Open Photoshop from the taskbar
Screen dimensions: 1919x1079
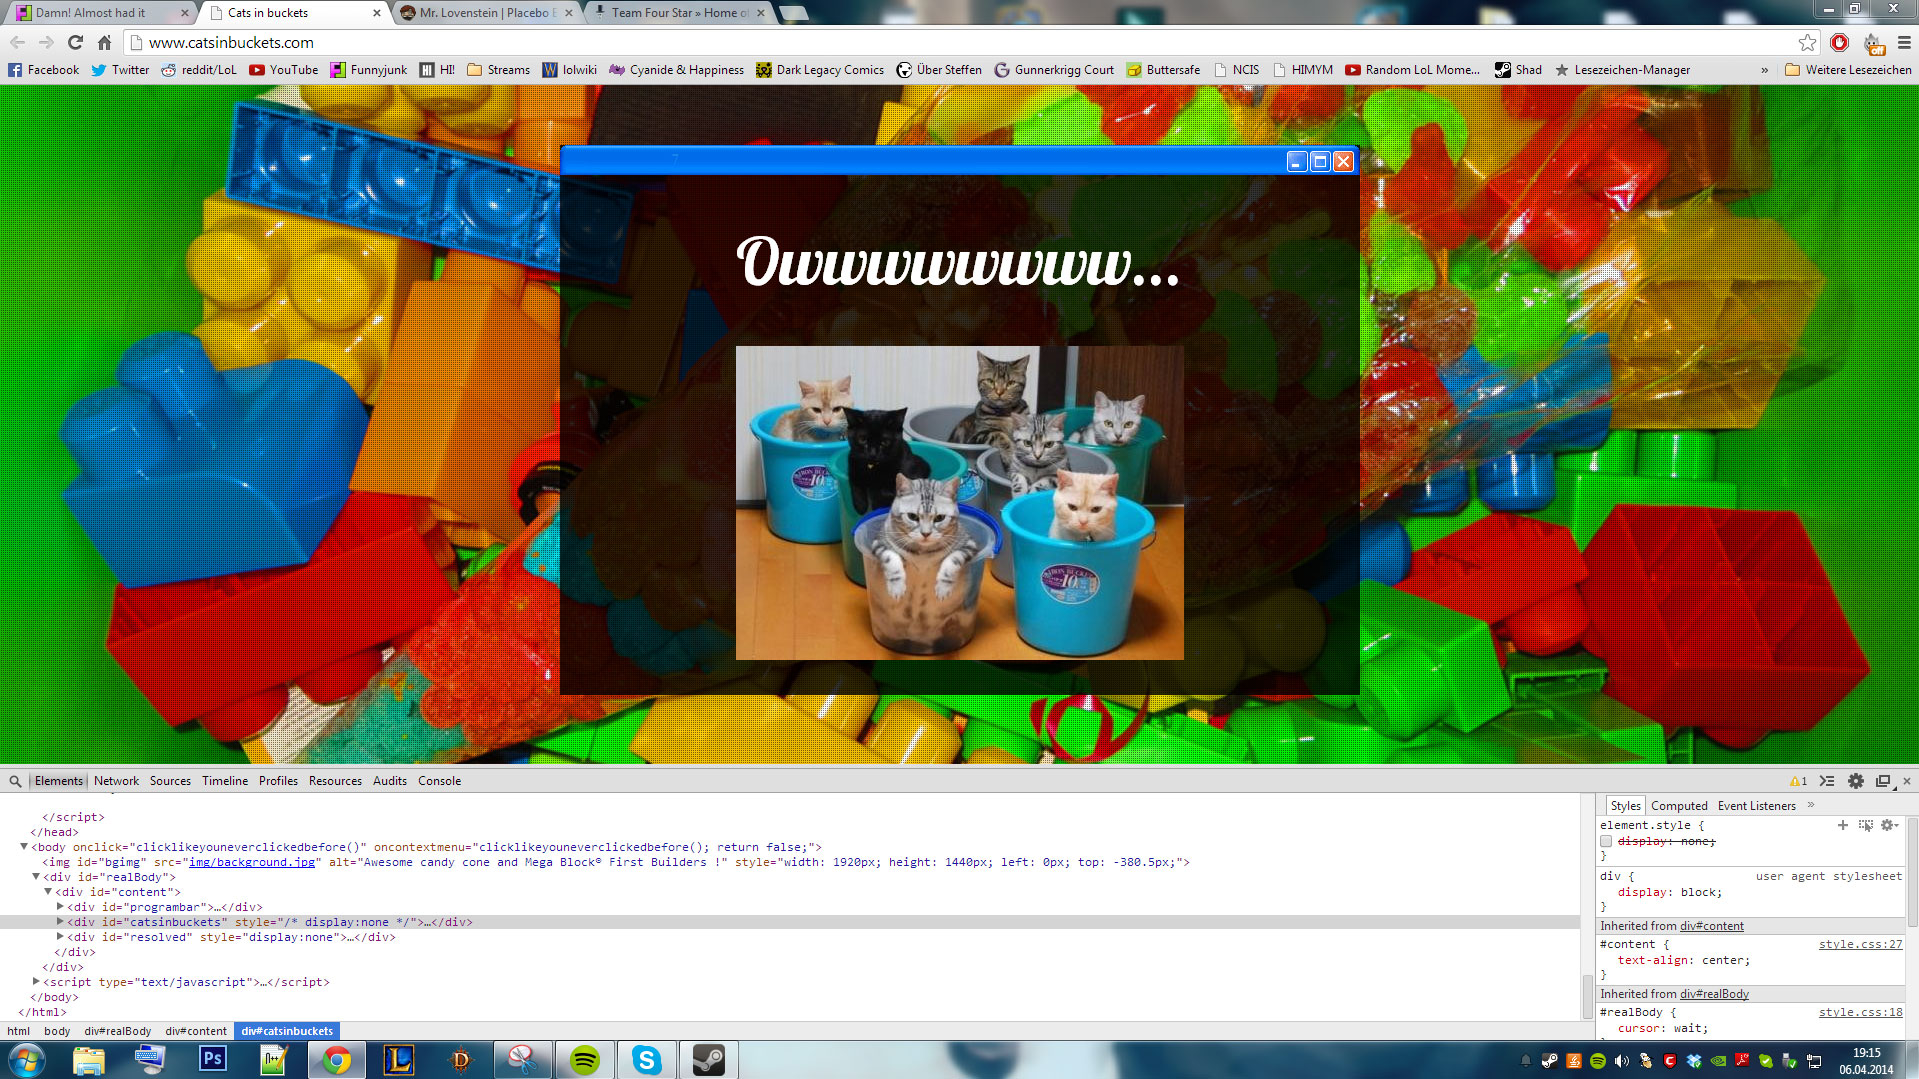click(213, 1059)
